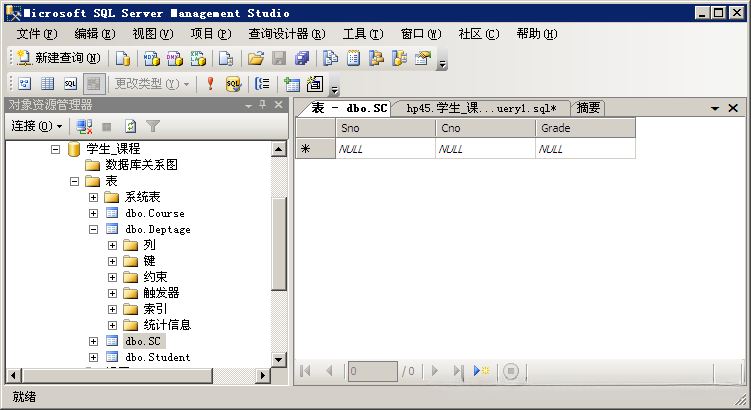Viewport: 751px width, 410px height.
Task: Click the Save disk icon
Action: [x=279, y=58]
